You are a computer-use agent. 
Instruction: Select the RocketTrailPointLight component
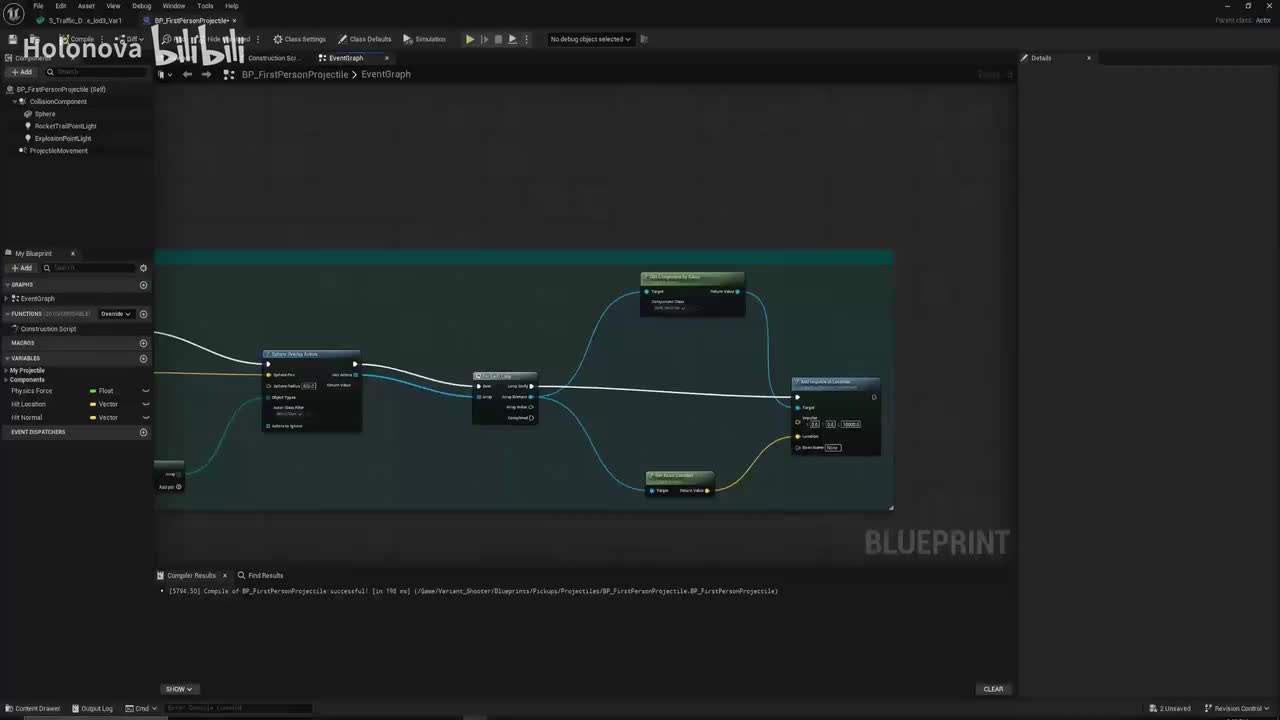pos(65,126)
